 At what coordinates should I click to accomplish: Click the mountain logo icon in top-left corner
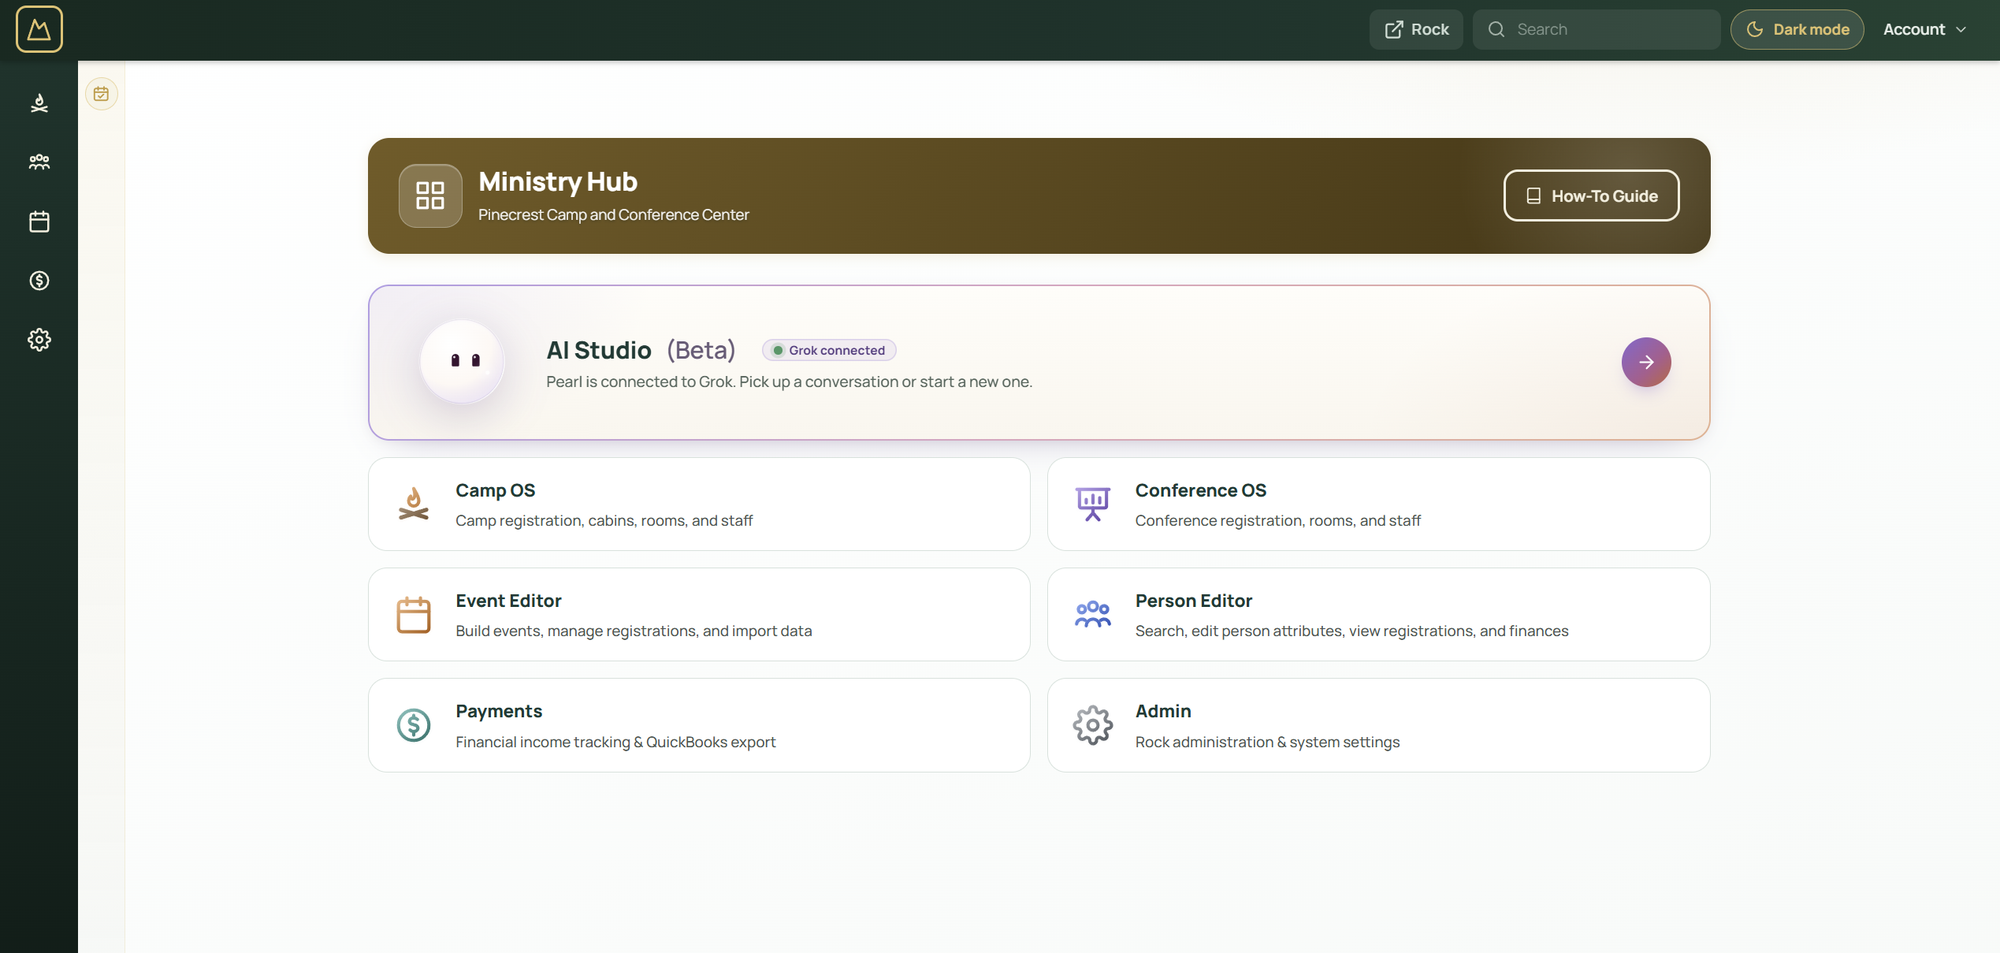pos(39,29)
